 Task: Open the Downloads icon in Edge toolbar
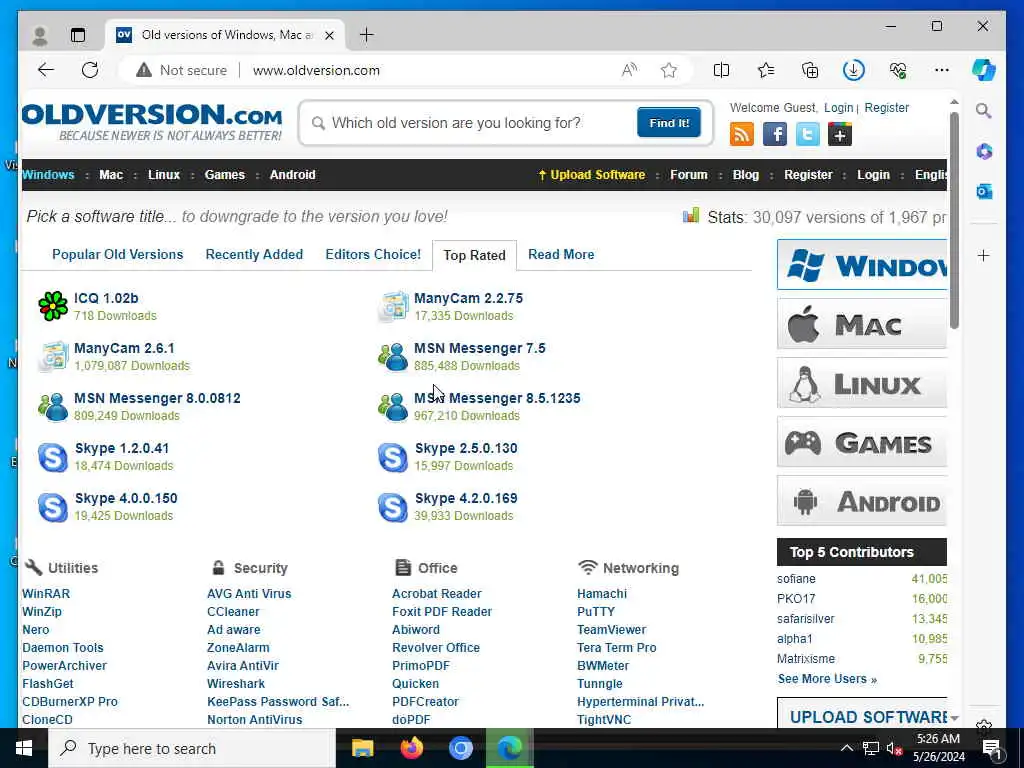tap(854, 70)
